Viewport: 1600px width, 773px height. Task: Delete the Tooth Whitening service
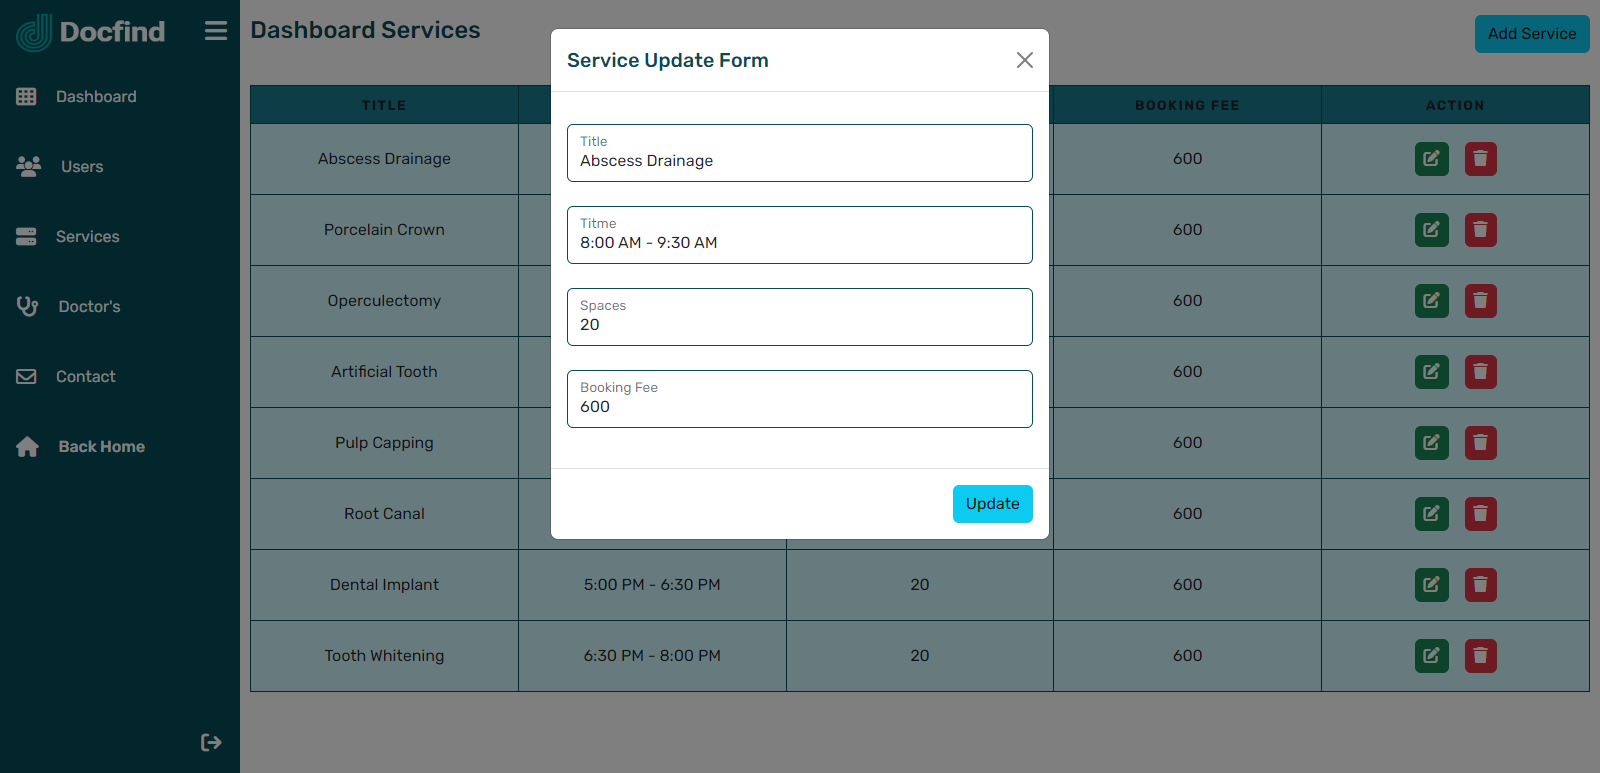(x=1481, y=656)
